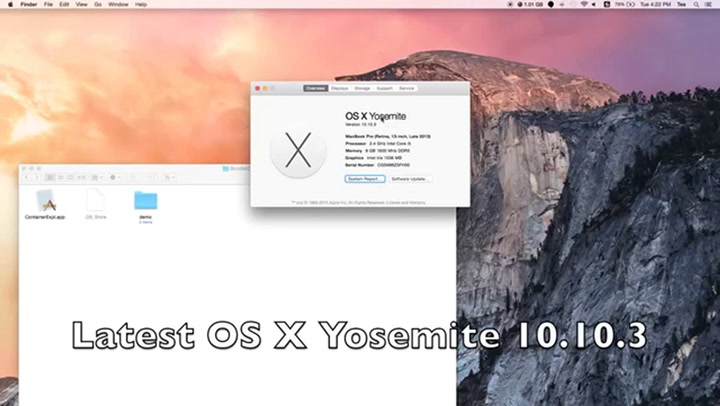Click the 79% battery status indicator
The height and width of the screenshot is (406, 720).
624,4
